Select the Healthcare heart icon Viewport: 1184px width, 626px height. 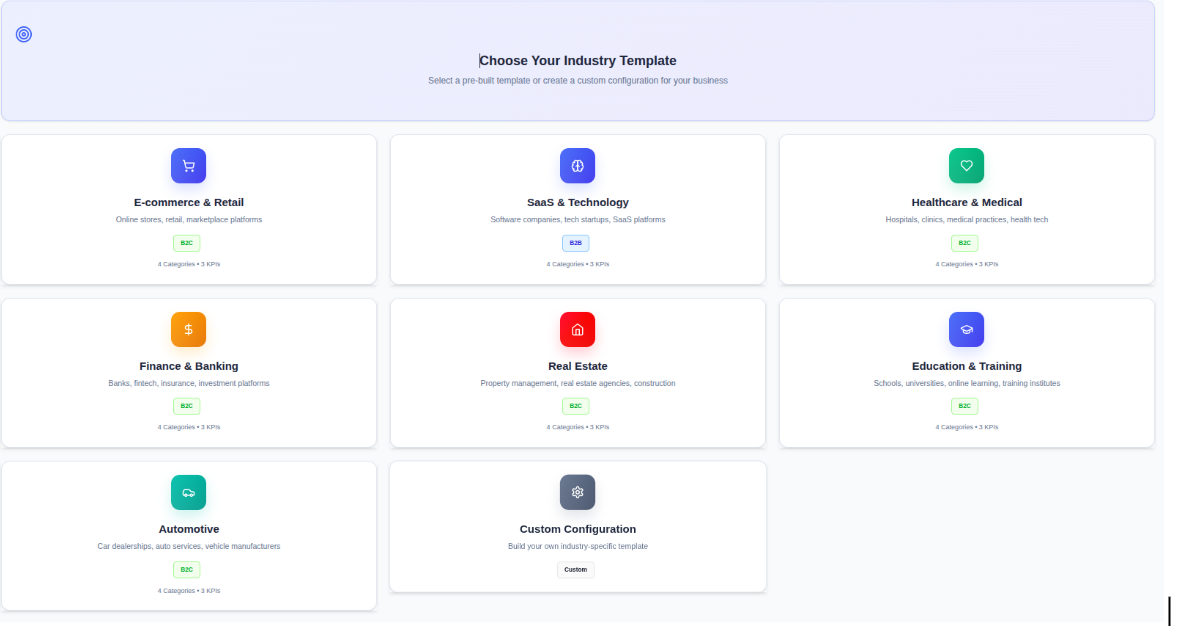tap(967, 165)
